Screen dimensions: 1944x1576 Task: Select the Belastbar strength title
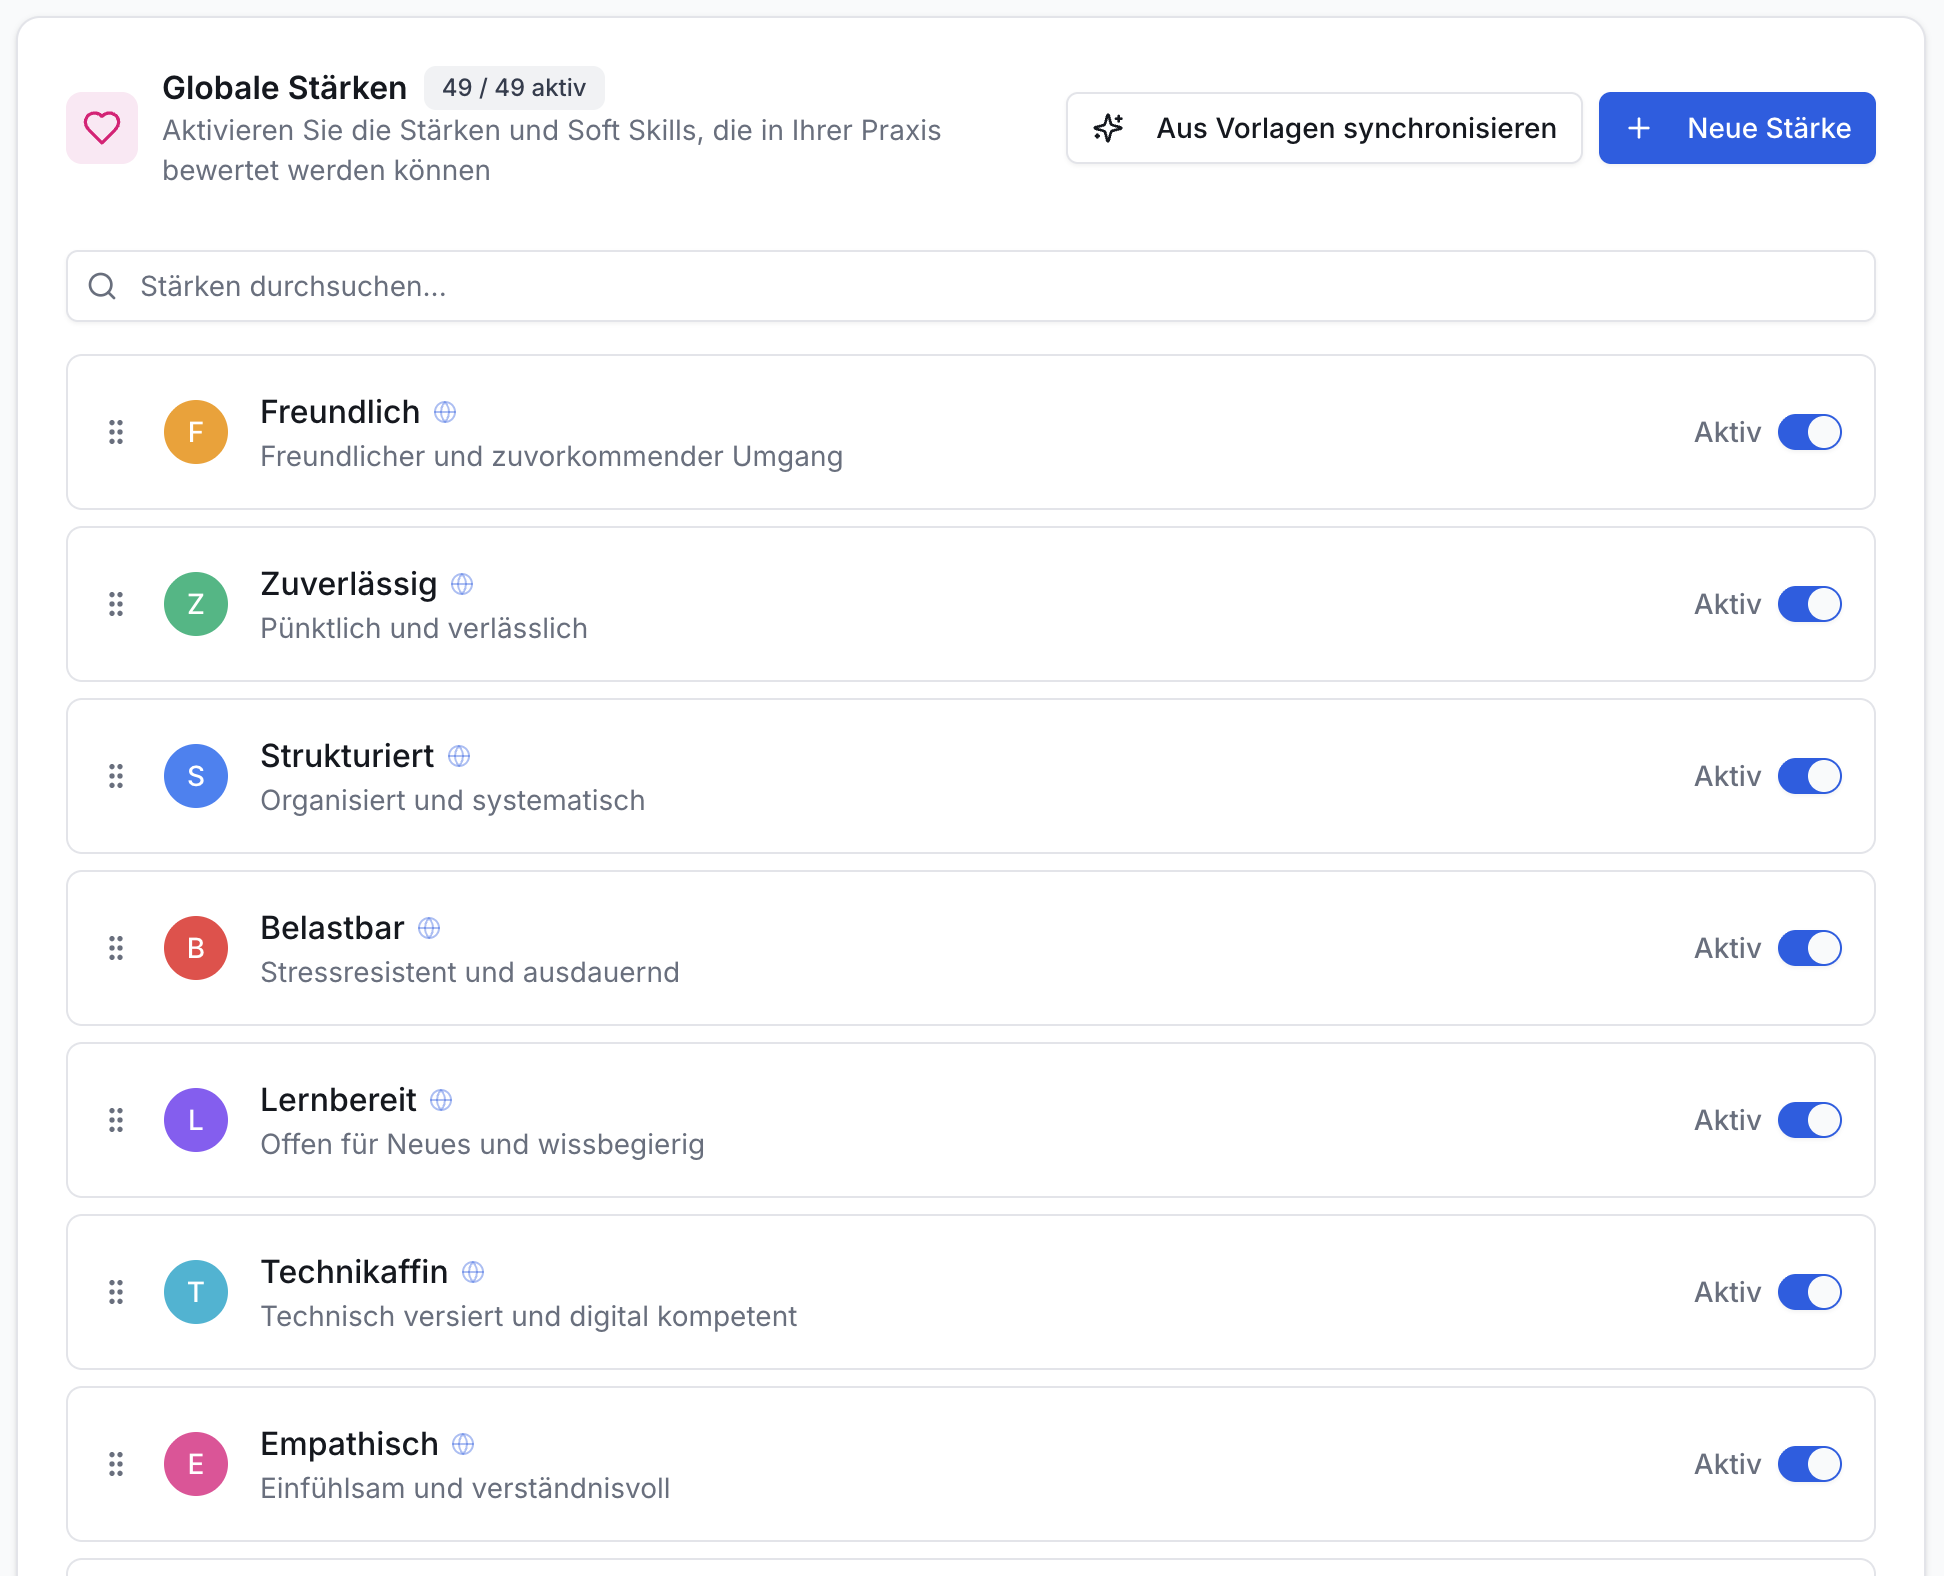coord(332,928)
